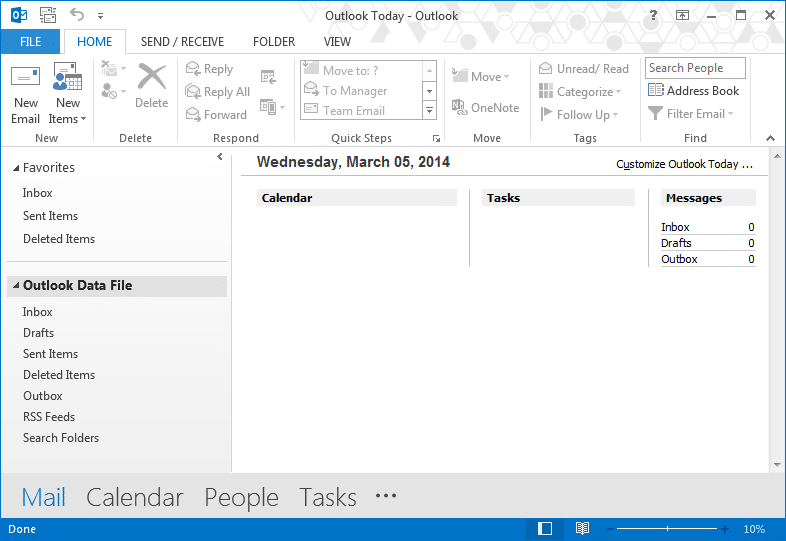
Task: Minimize the folder pane with the arrow
Action: [x=220, y=156]
